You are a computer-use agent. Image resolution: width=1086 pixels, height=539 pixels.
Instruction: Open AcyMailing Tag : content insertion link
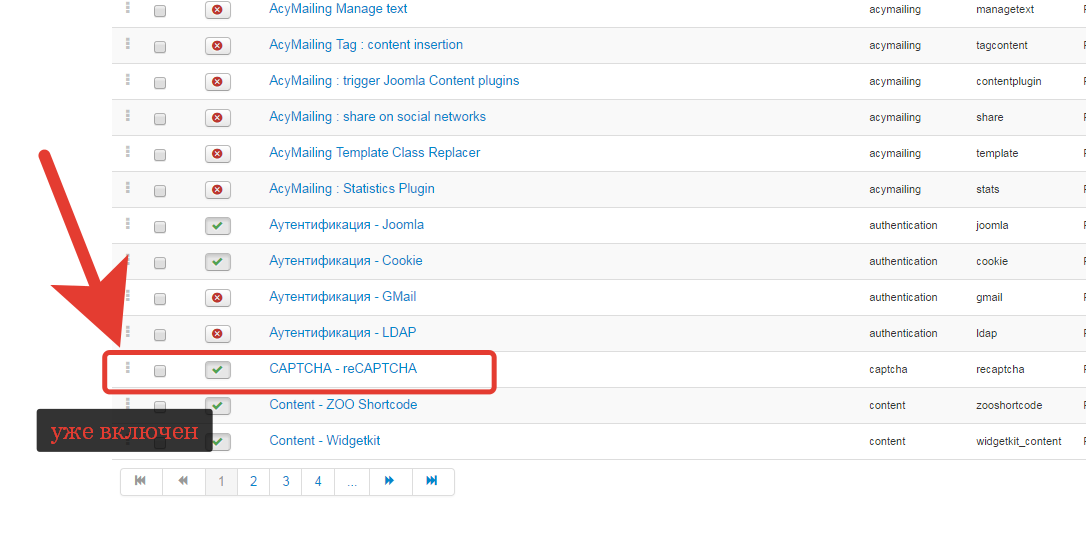366,45
